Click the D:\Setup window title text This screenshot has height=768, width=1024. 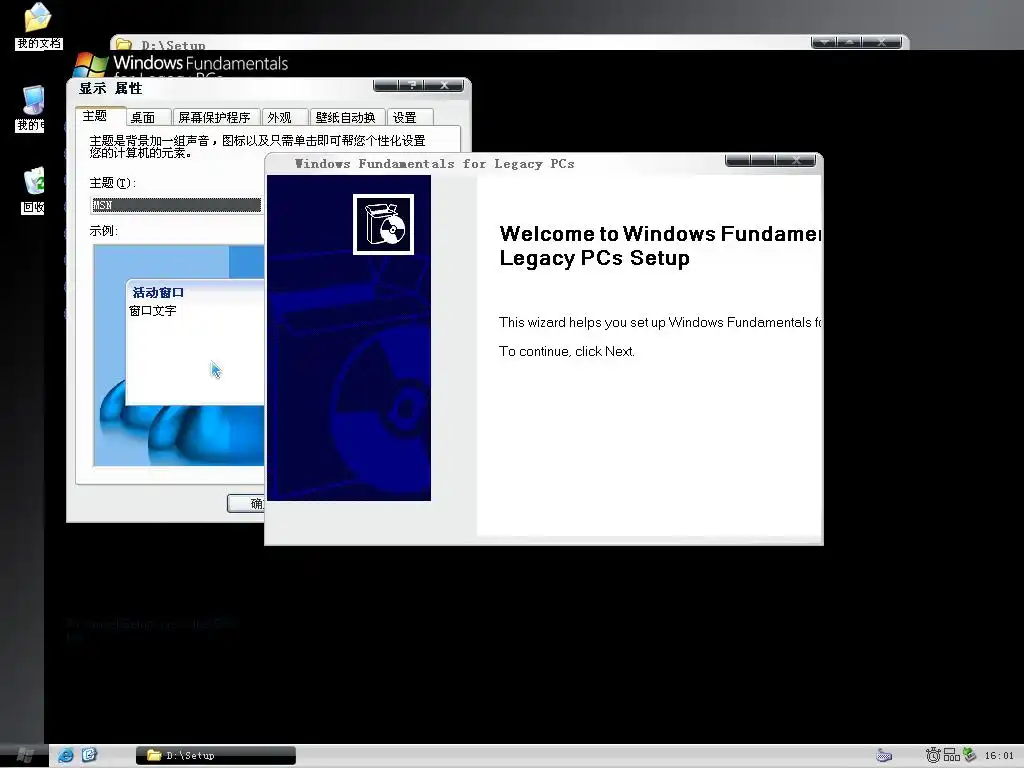(174, 45)
